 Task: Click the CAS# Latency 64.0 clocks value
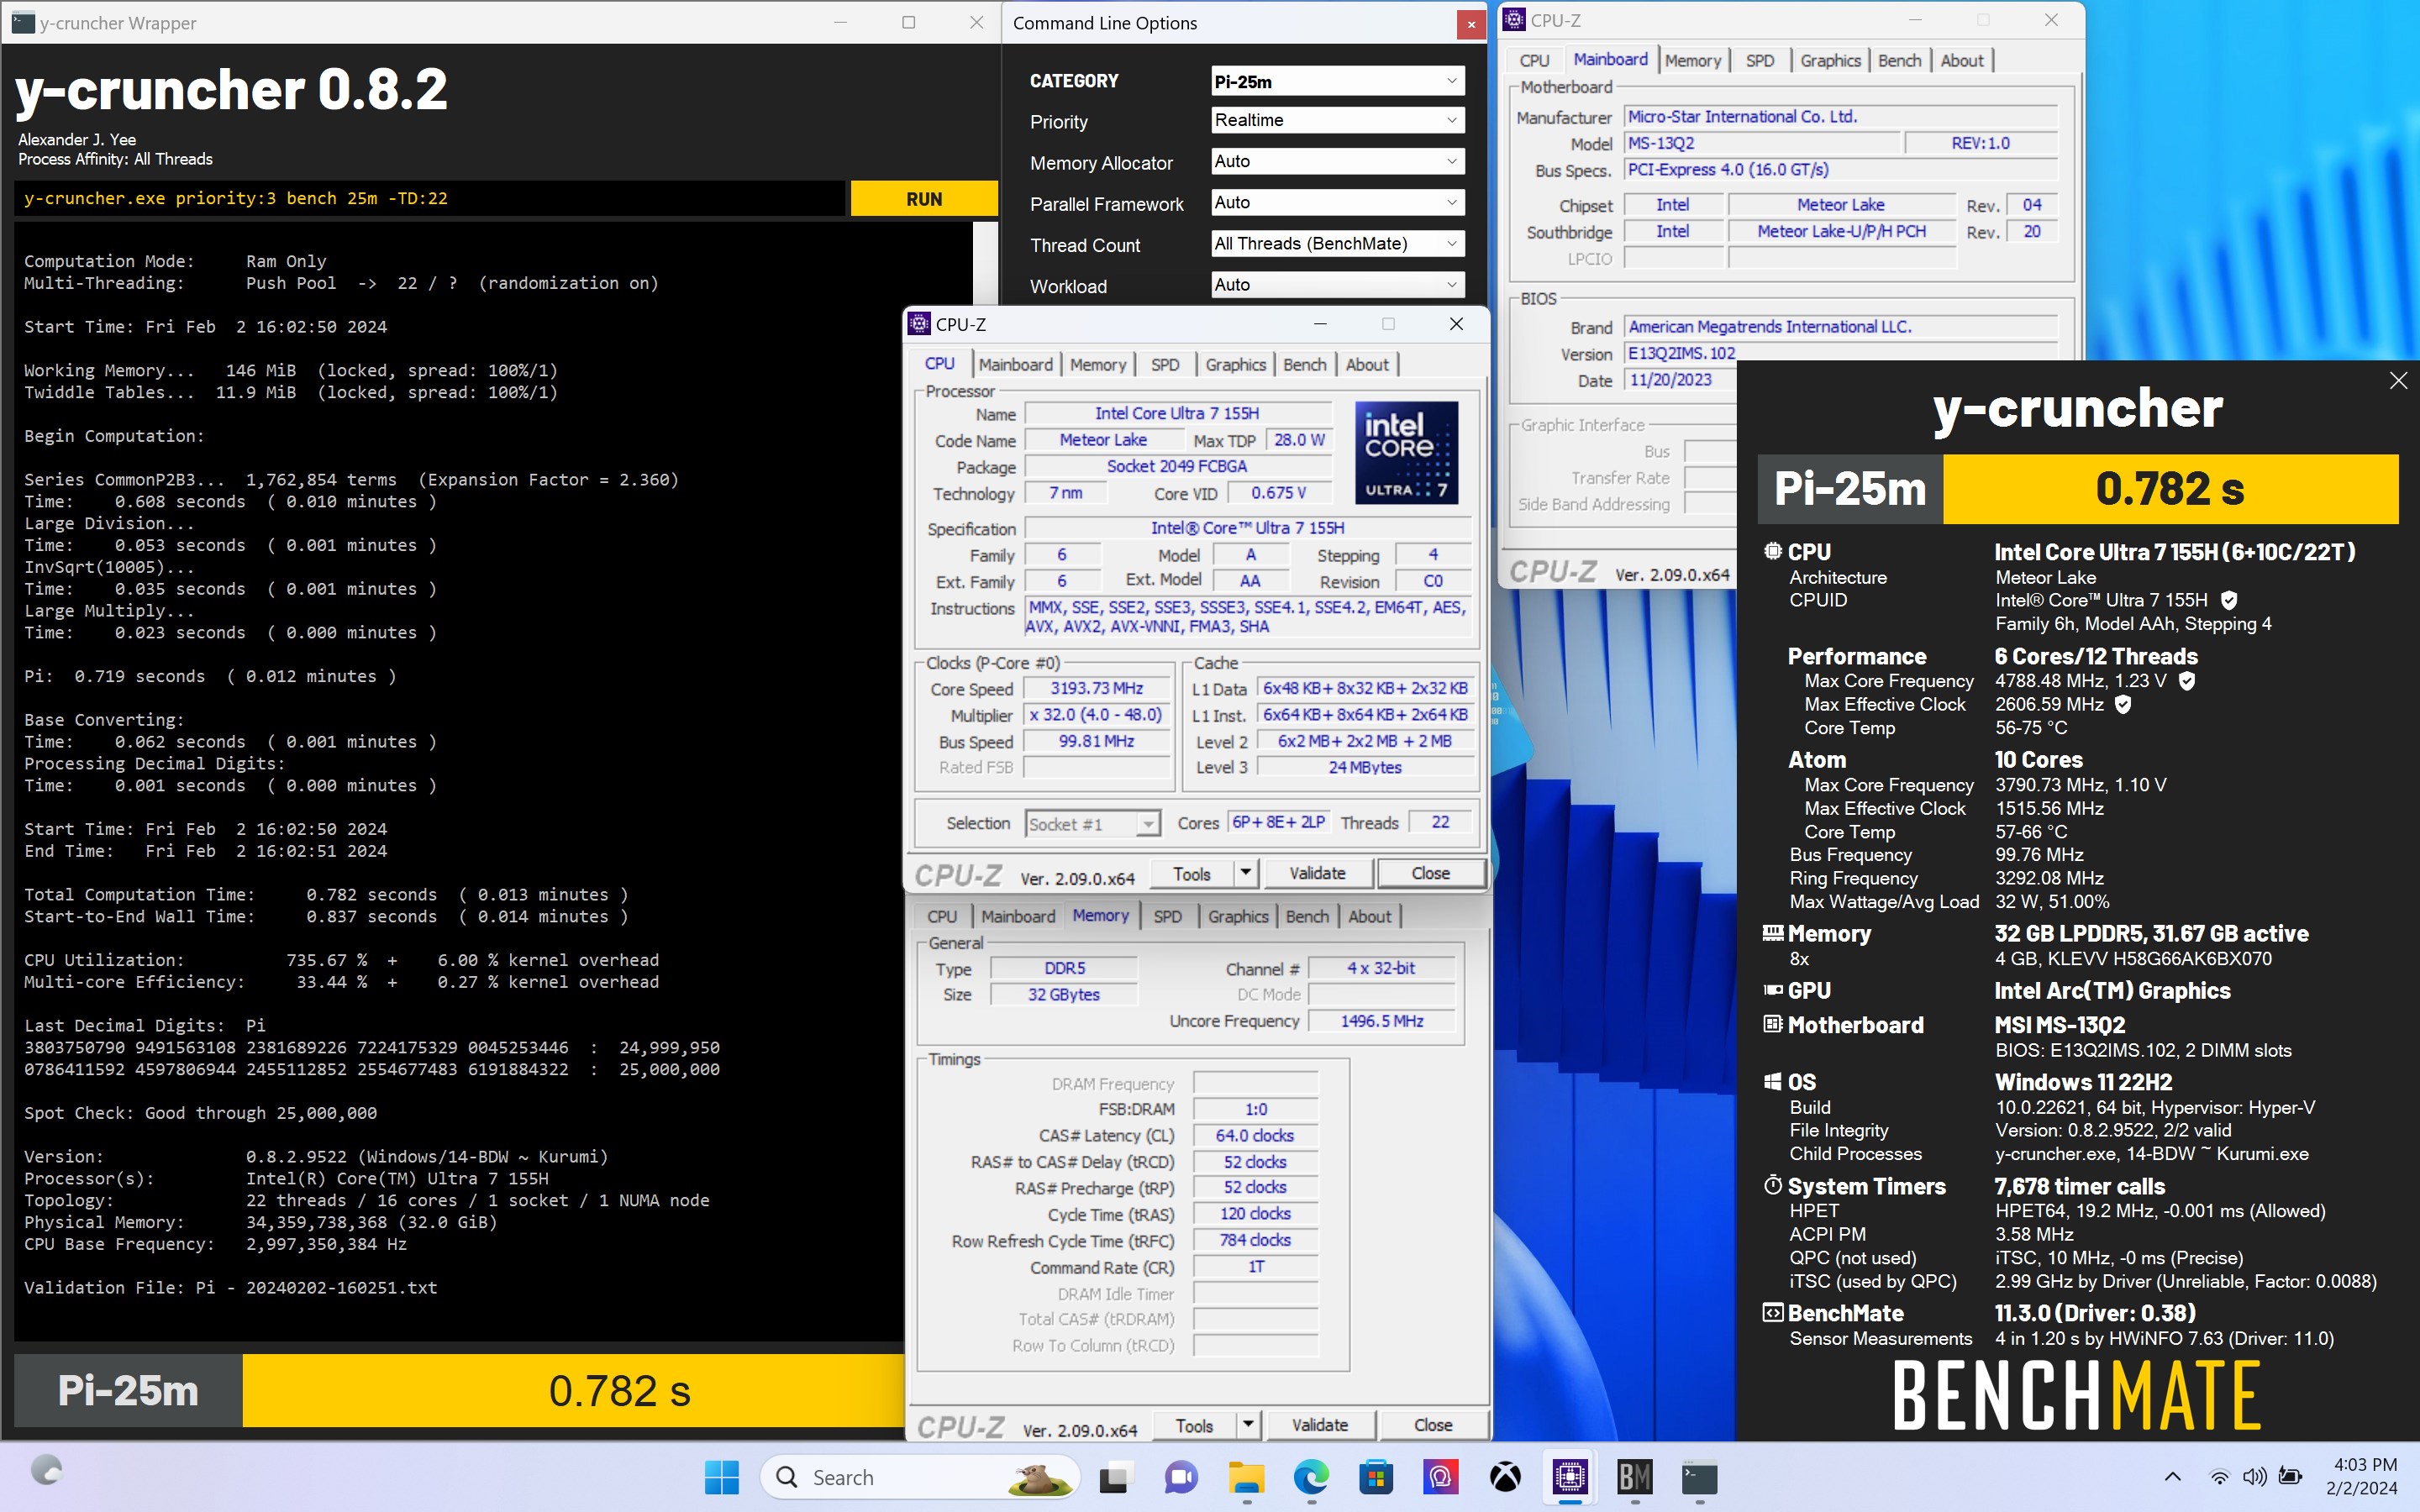[x=1254, y=1136]
